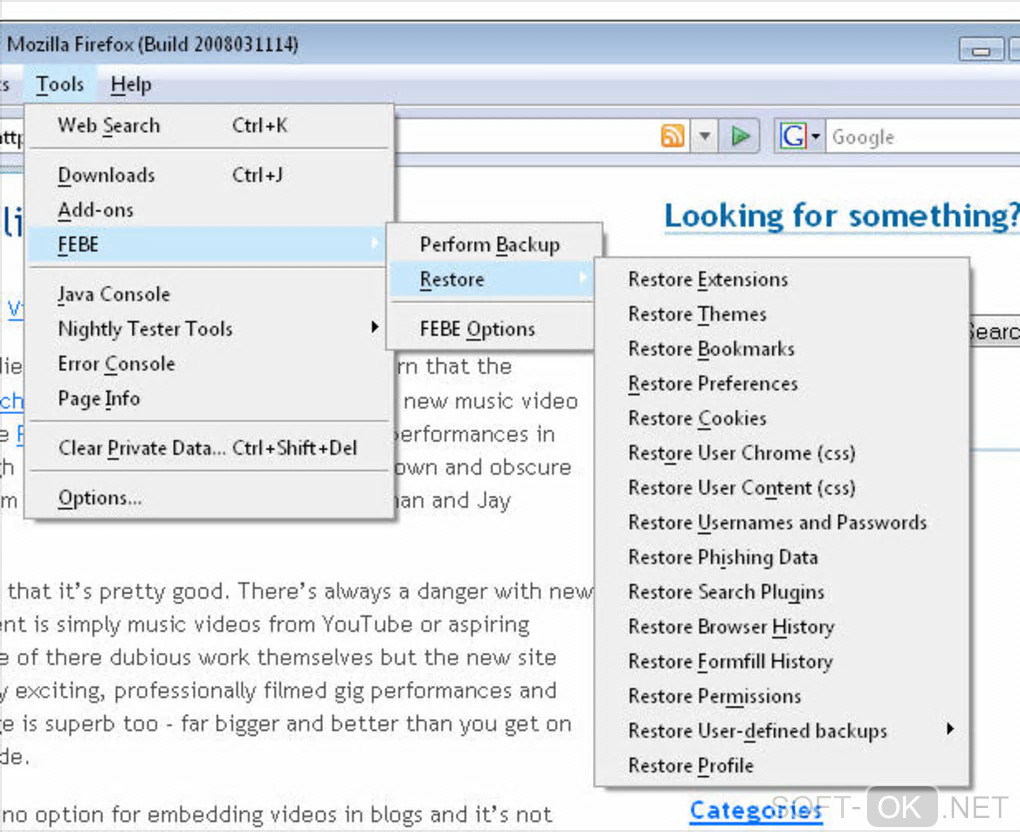Screen dimensions: 1020x832
Task: Select Perform Backup in FEBE submenu
Action: [x=492, y=245]
